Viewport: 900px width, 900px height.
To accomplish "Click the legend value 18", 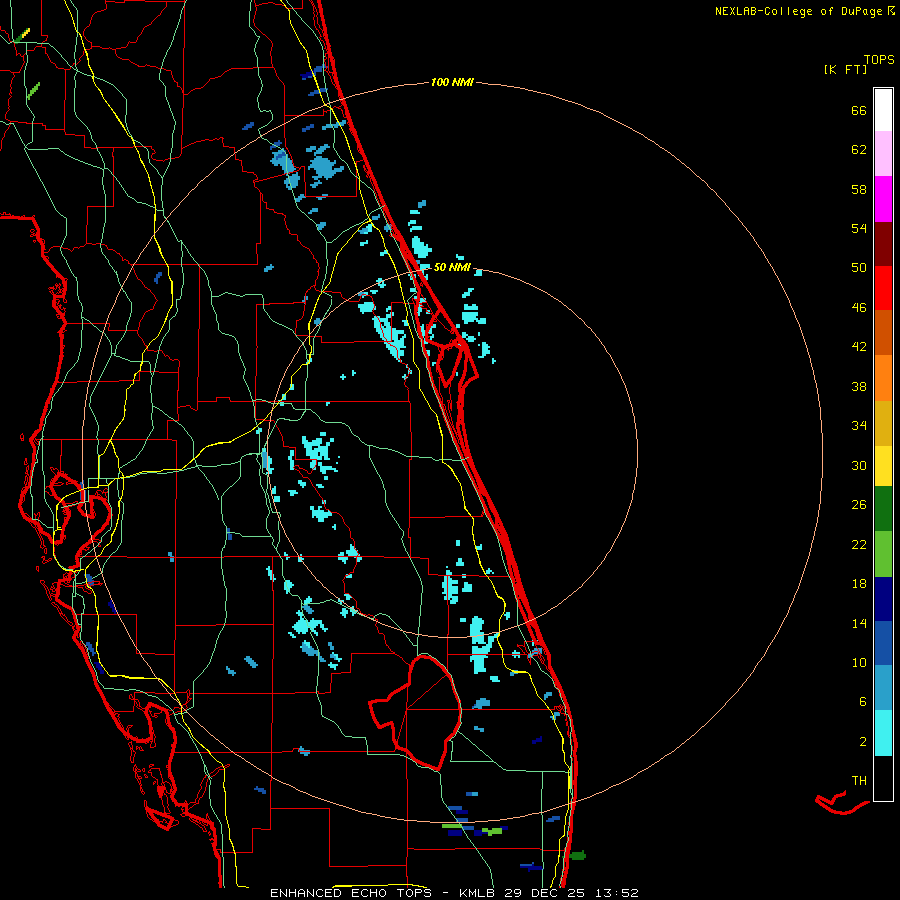I will tap(859, 584).
